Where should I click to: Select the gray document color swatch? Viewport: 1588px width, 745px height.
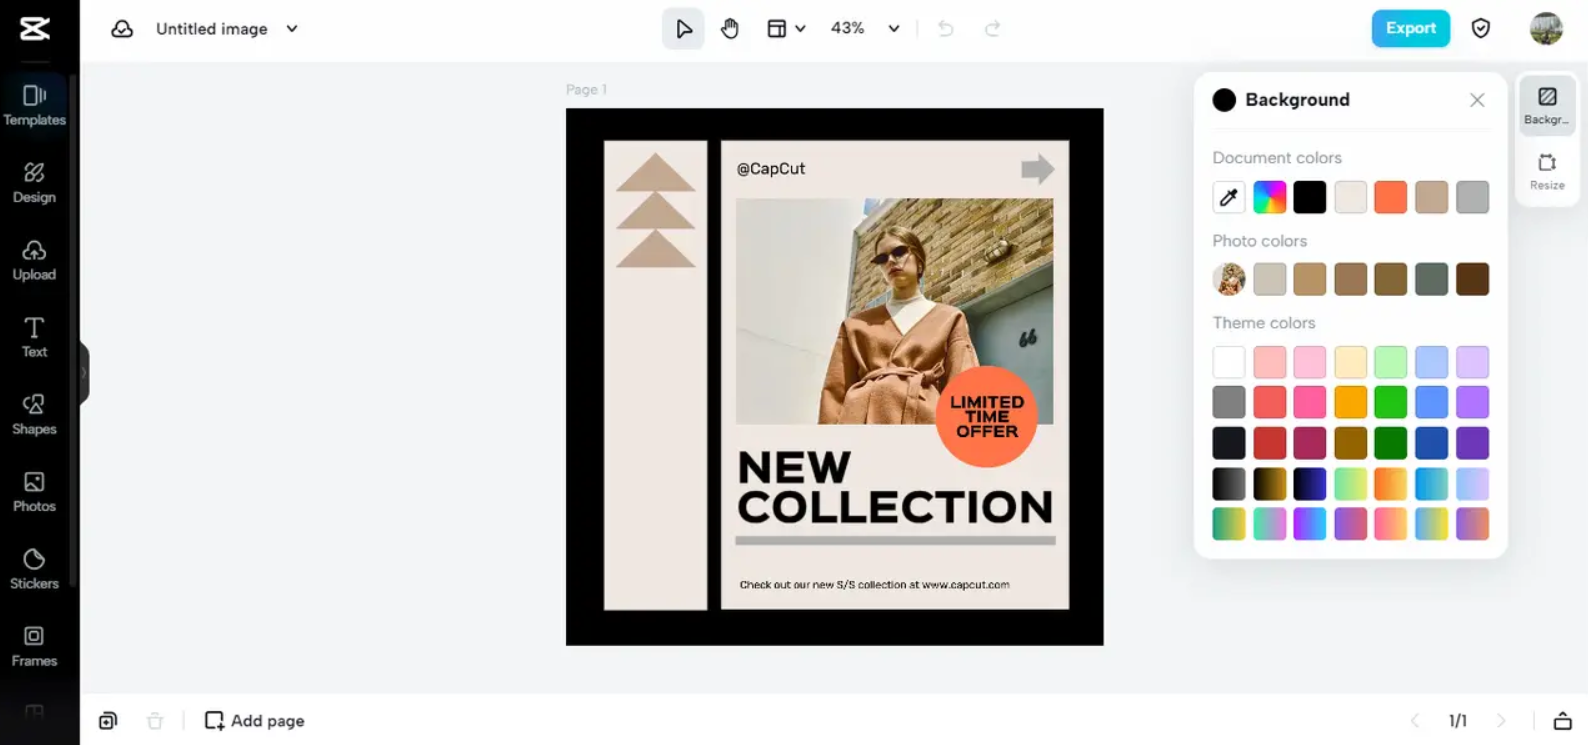coord(1472,197)
